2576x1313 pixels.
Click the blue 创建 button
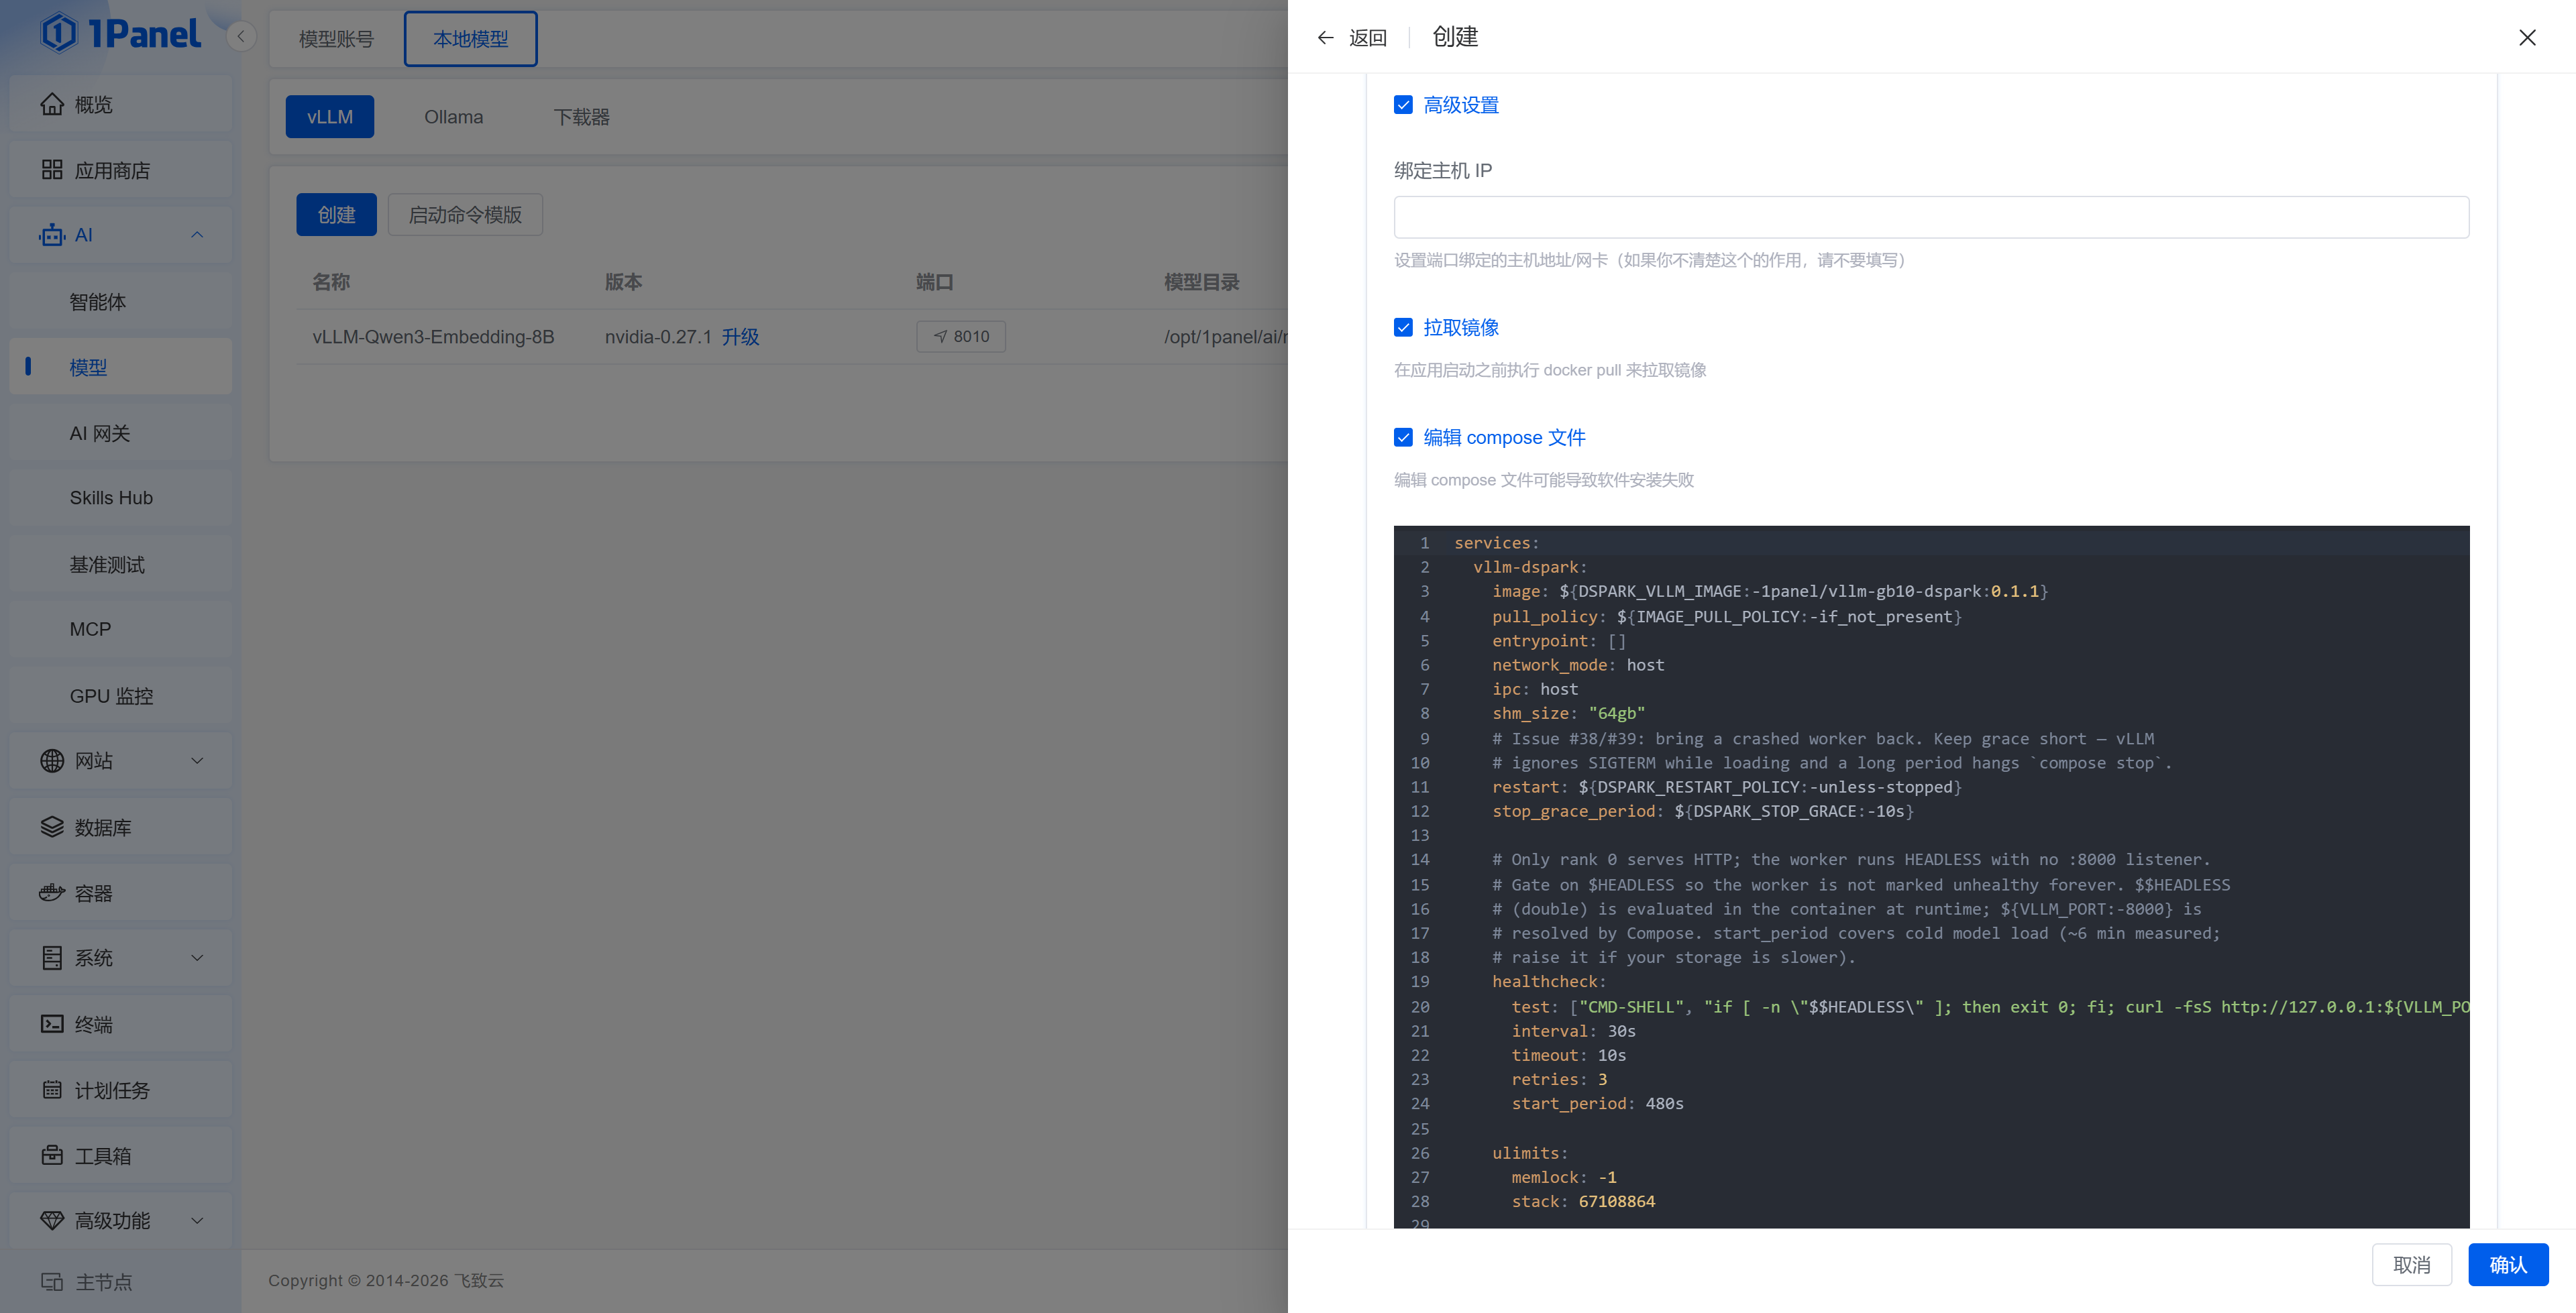(336, 215)
